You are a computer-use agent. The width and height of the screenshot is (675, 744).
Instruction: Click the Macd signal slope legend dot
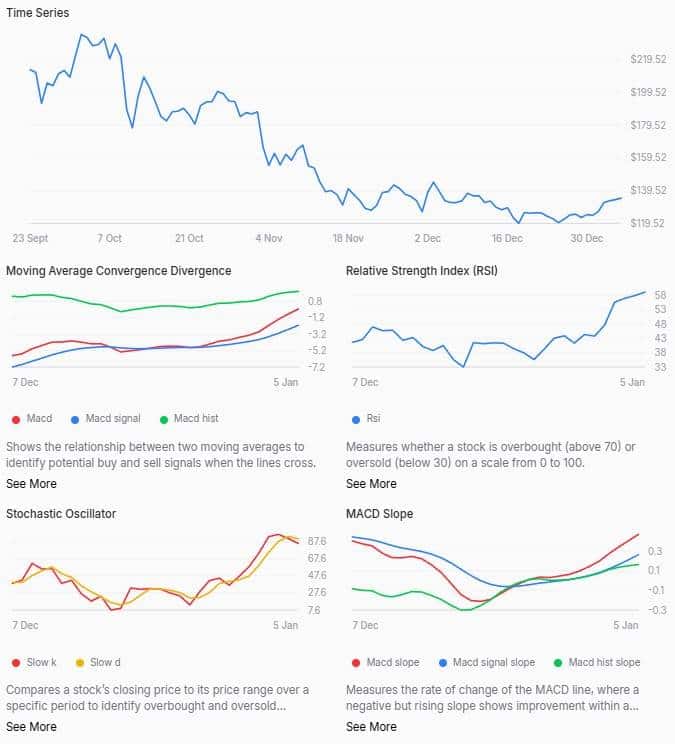[442, 662]
